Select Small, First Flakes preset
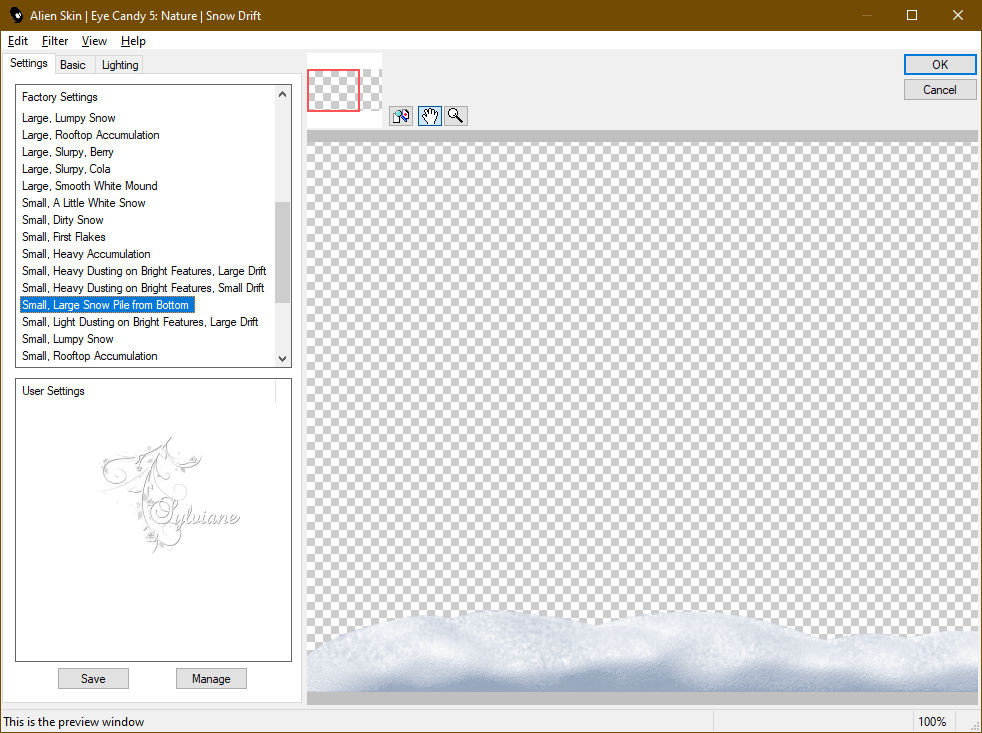Viewport: 982px width, 733px height. click(63, 236)
